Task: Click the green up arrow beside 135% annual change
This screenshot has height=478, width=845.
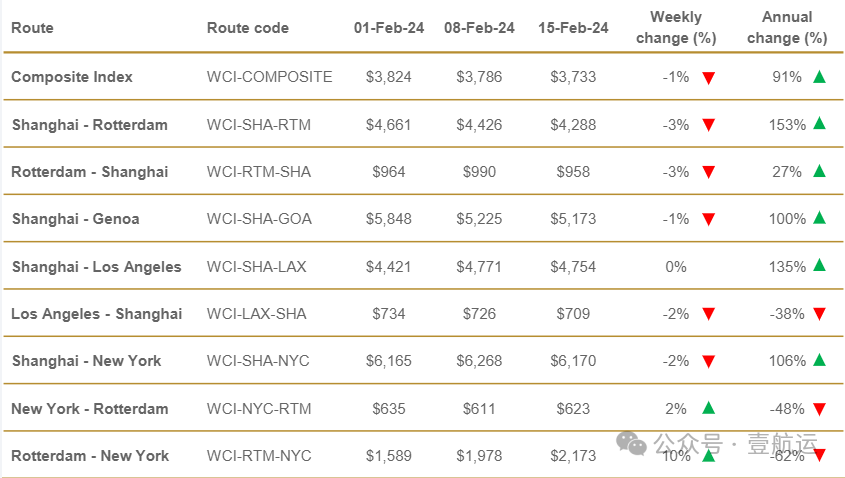Action: click(819, 265)
